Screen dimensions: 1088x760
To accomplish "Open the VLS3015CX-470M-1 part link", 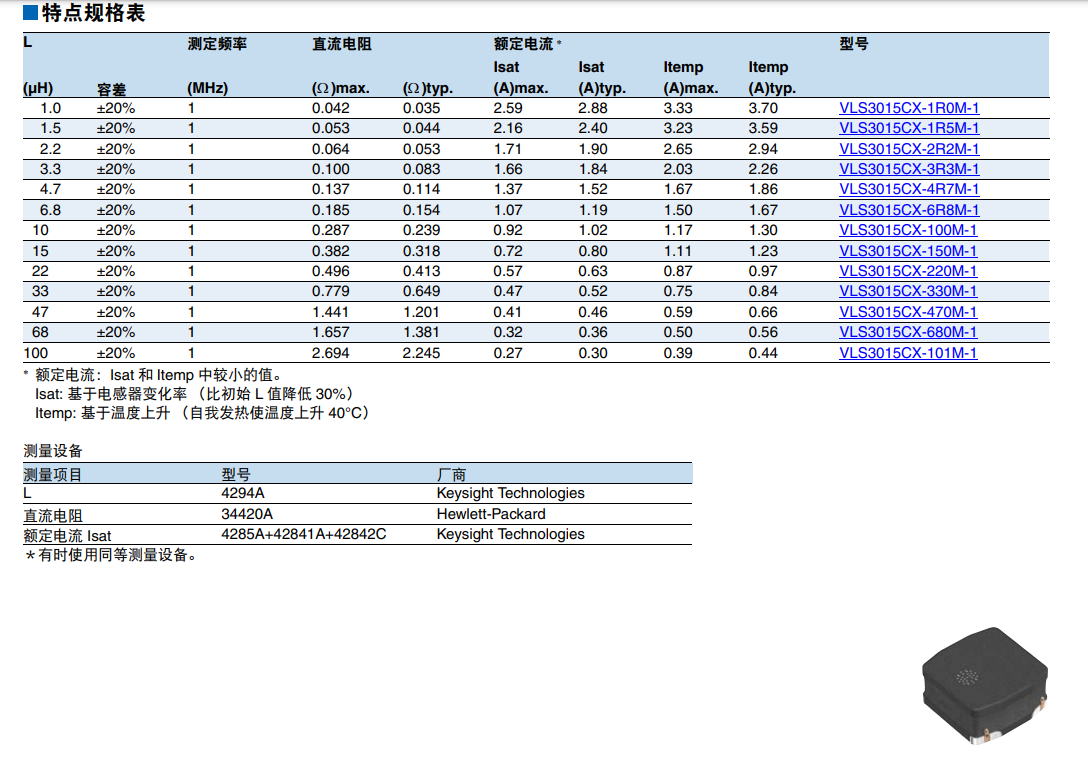I will point(908,312).
